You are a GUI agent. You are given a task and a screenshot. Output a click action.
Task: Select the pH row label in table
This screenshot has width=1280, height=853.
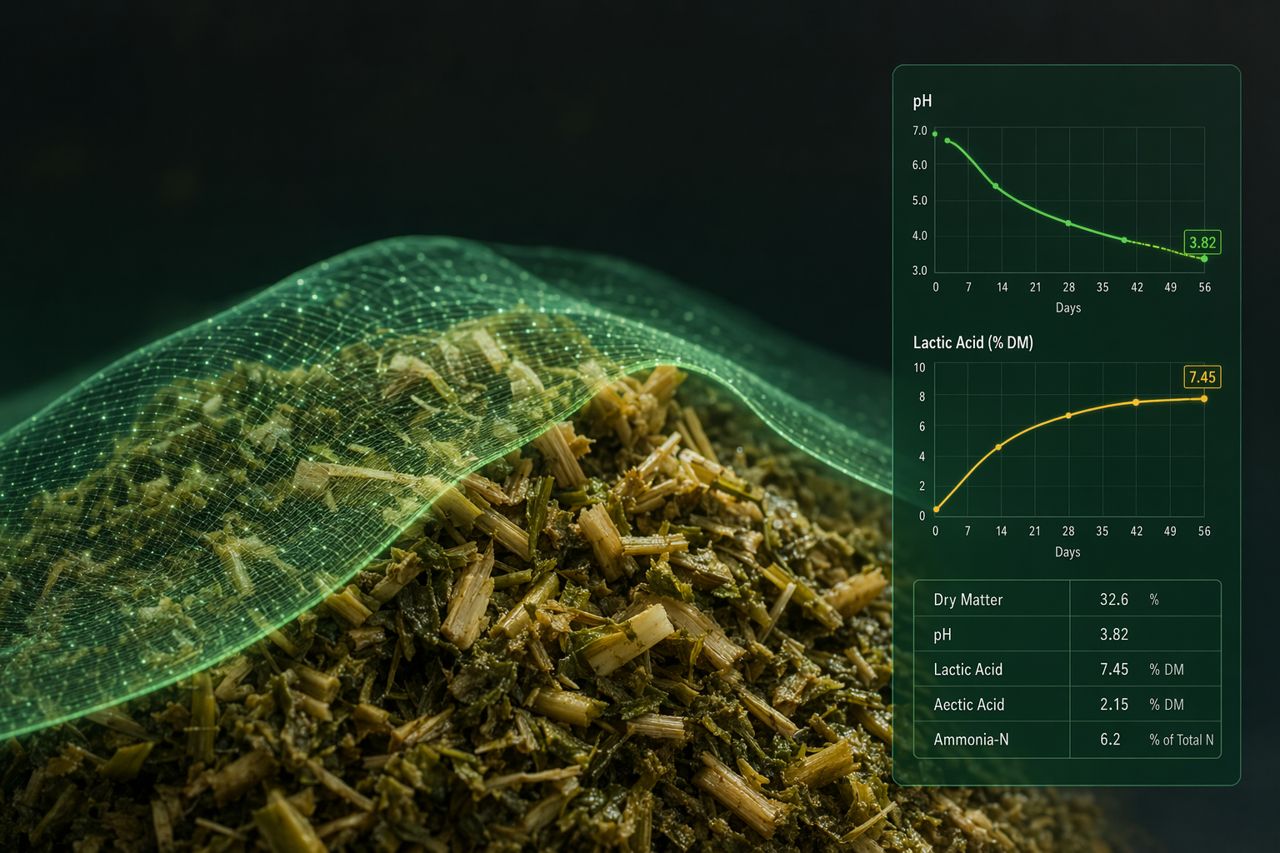pyautogui.click(x=944, y=635)
